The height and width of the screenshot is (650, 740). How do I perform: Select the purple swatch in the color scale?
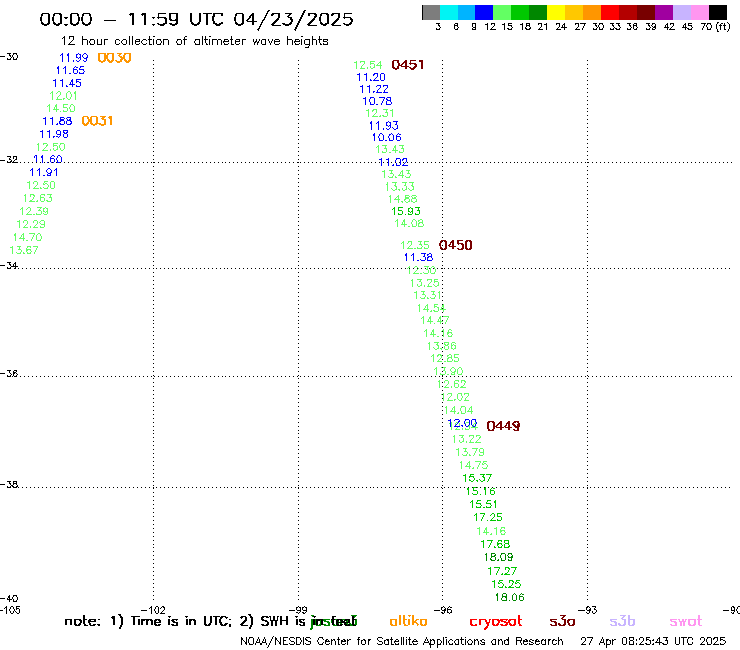click(x=664, y=12)
